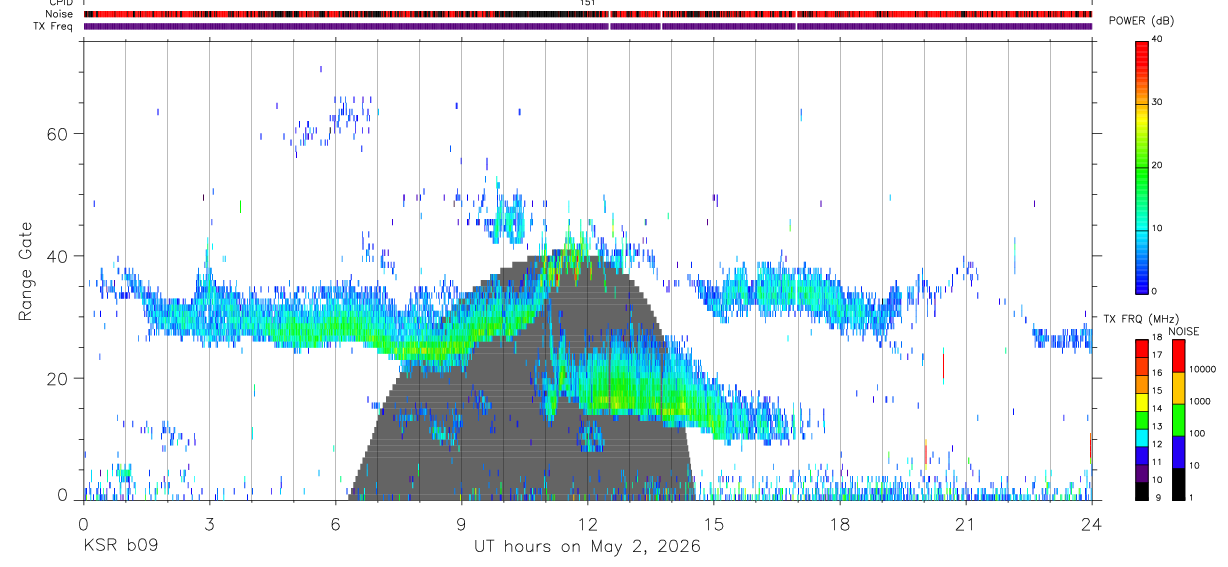Click the amber NOISE swatch between 1000 and 10000
Screen dimensions: 1228x567
point(1179,388)
